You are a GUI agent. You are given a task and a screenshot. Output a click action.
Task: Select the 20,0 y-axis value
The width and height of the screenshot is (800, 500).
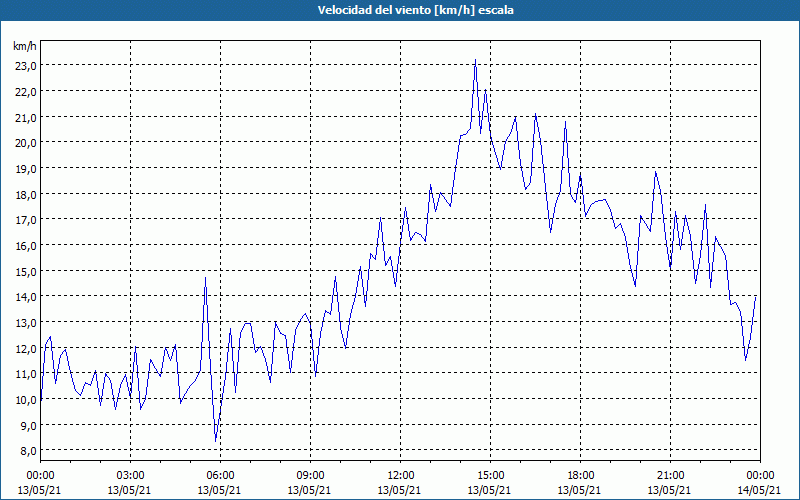tap(25, 143)
